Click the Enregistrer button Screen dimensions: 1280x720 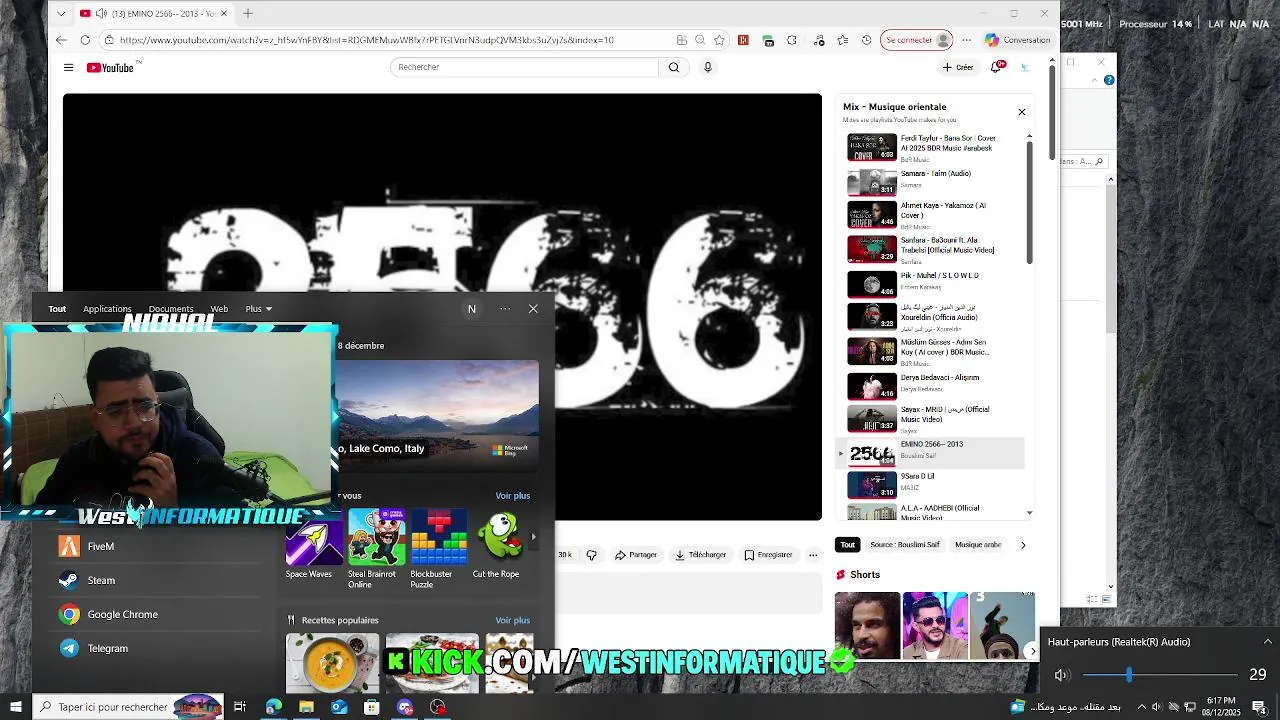click(768, 555)
